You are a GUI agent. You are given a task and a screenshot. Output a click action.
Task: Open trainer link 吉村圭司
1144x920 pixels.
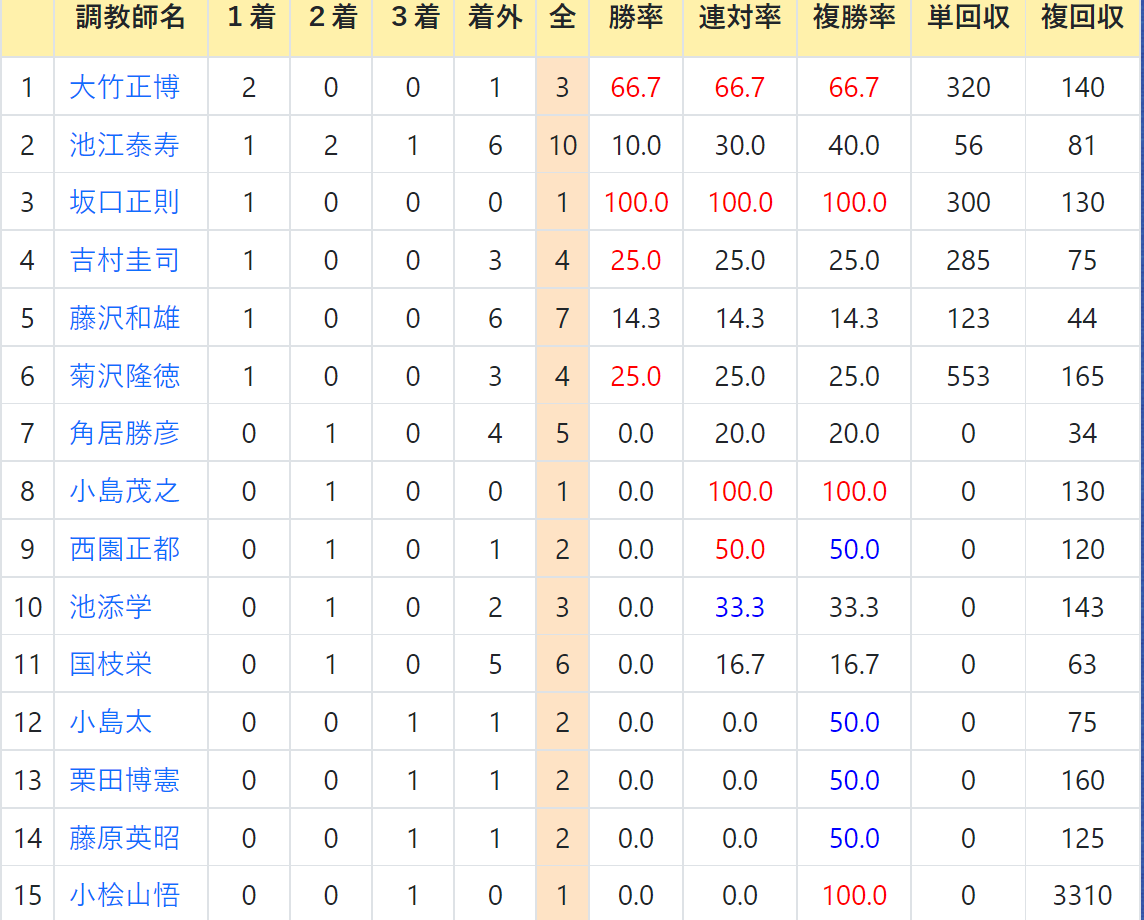[124, 260]
